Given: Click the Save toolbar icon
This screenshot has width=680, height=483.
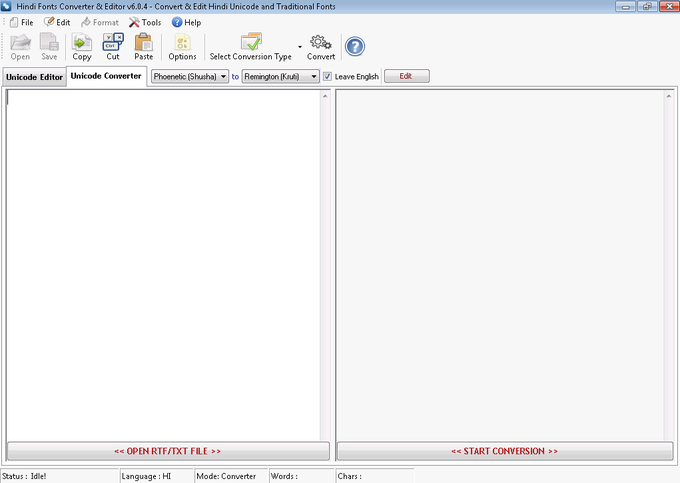Looking at the screenshot, I should point(49,47).
